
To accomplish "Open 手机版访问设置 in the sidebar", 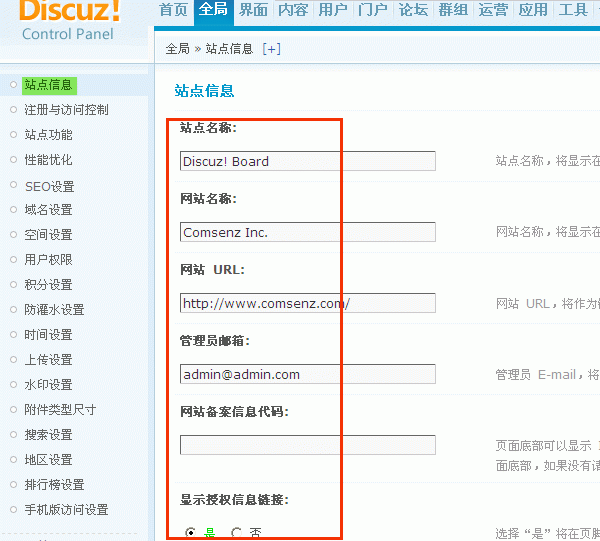I will (x=66, y=510).
